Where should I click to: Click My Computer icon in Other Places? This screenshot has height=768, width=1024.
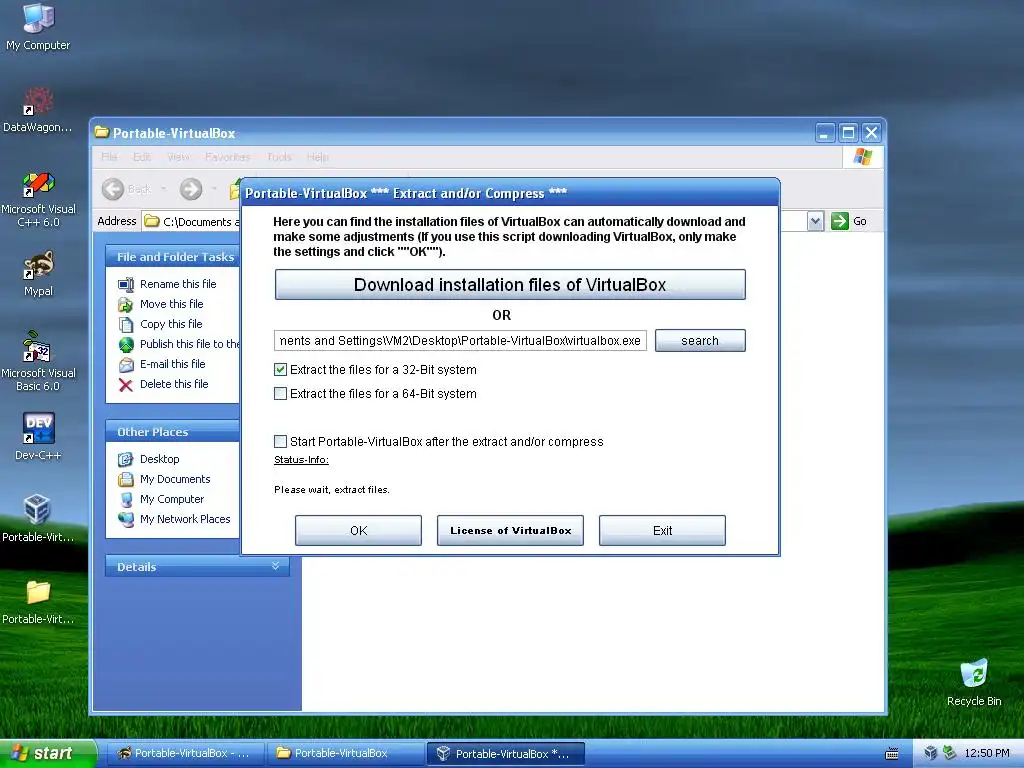[125, 500]
